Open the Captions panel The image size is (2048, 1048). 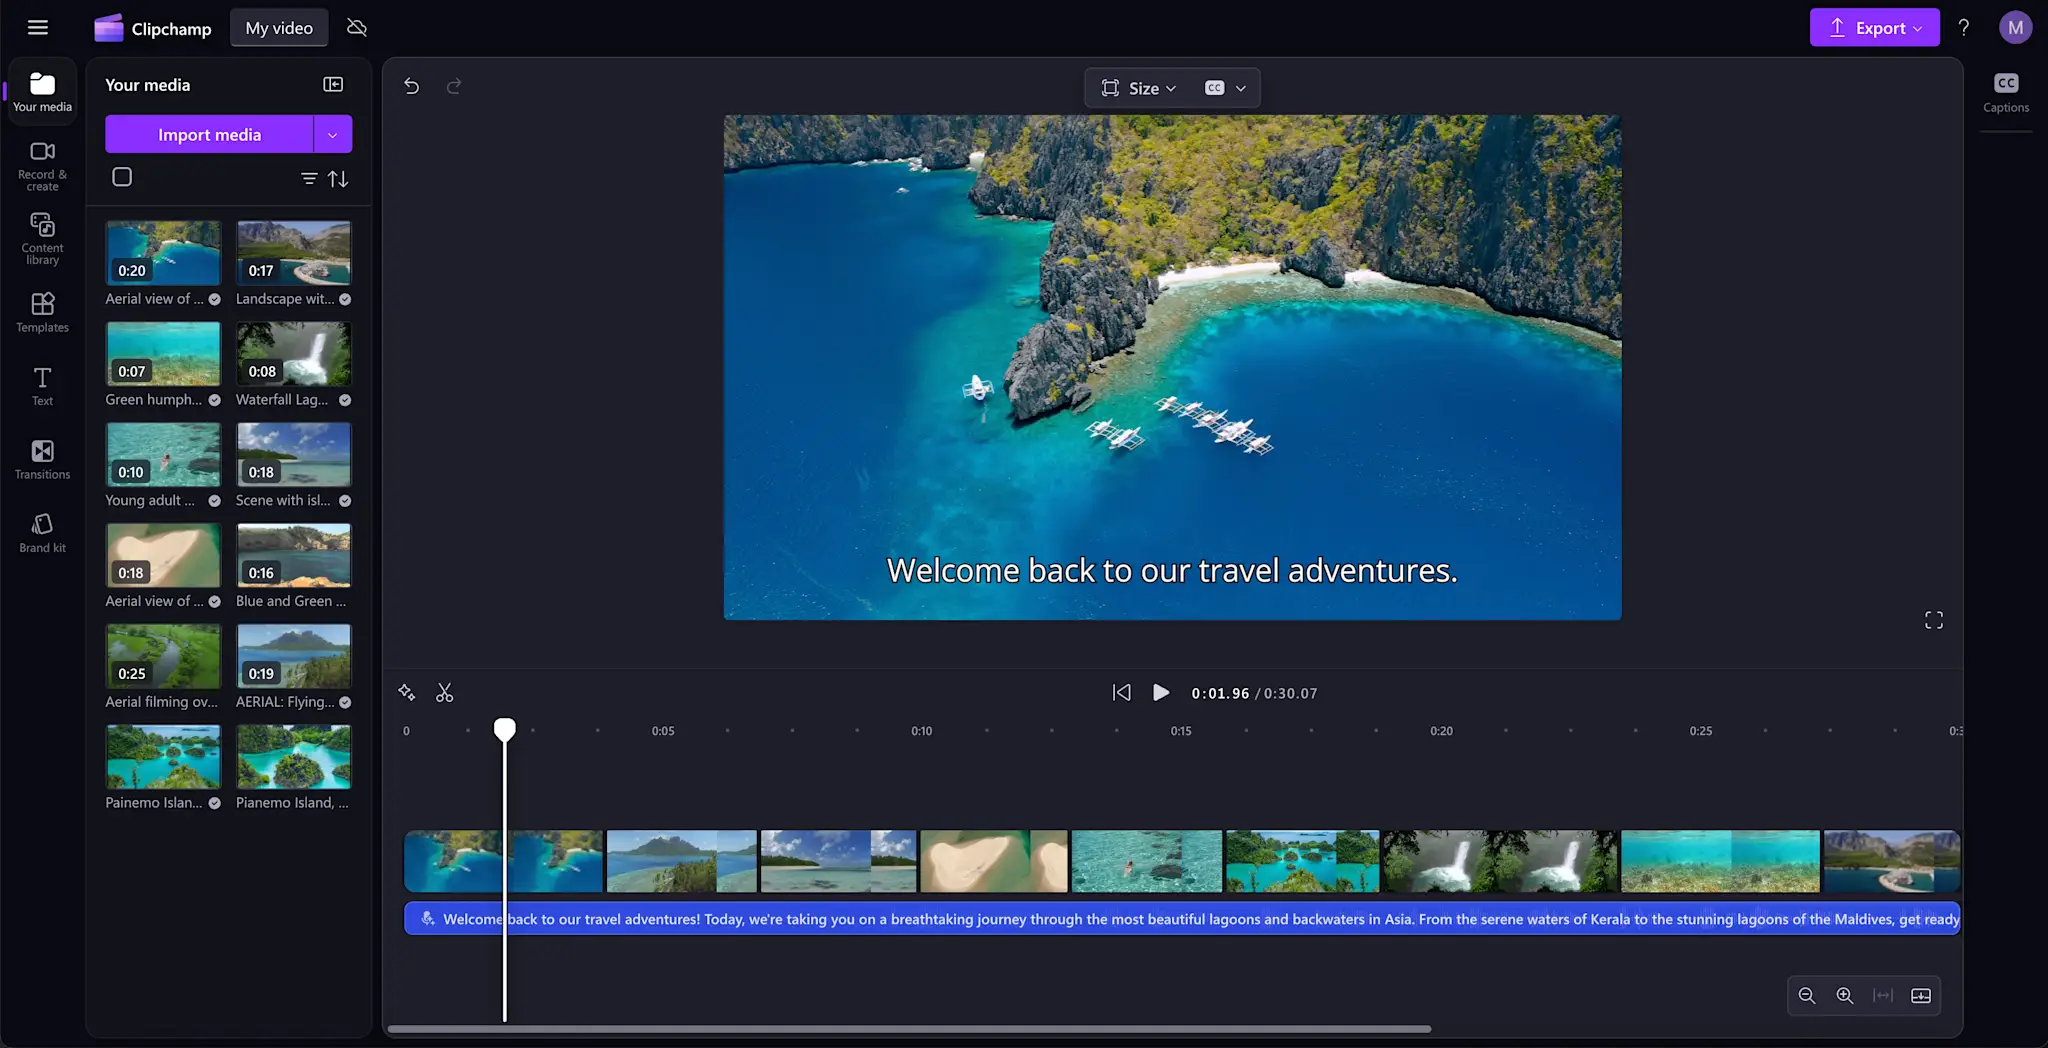(x=2006, y=93)
